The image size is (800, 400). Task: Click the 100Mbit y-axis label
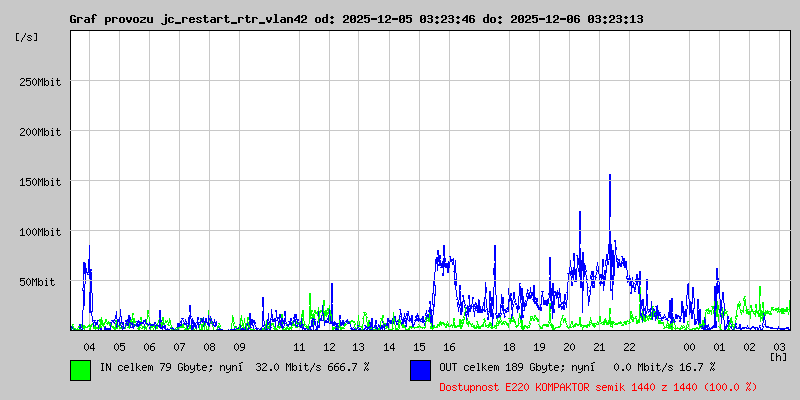40,232
